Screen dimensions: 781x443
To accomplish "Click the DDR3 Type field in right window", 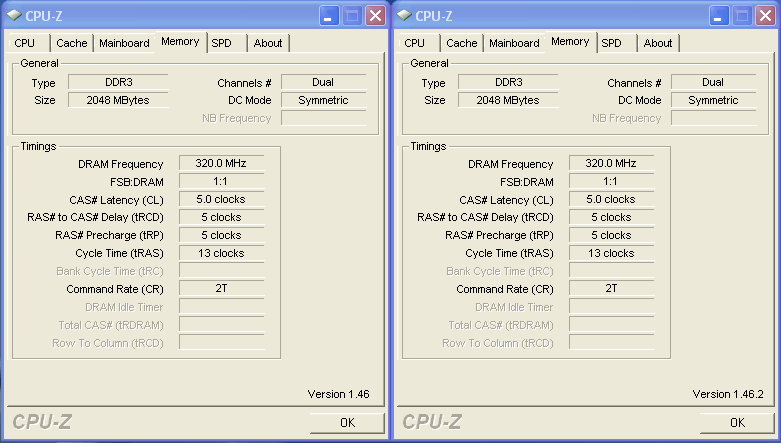I will pos(508,82).
